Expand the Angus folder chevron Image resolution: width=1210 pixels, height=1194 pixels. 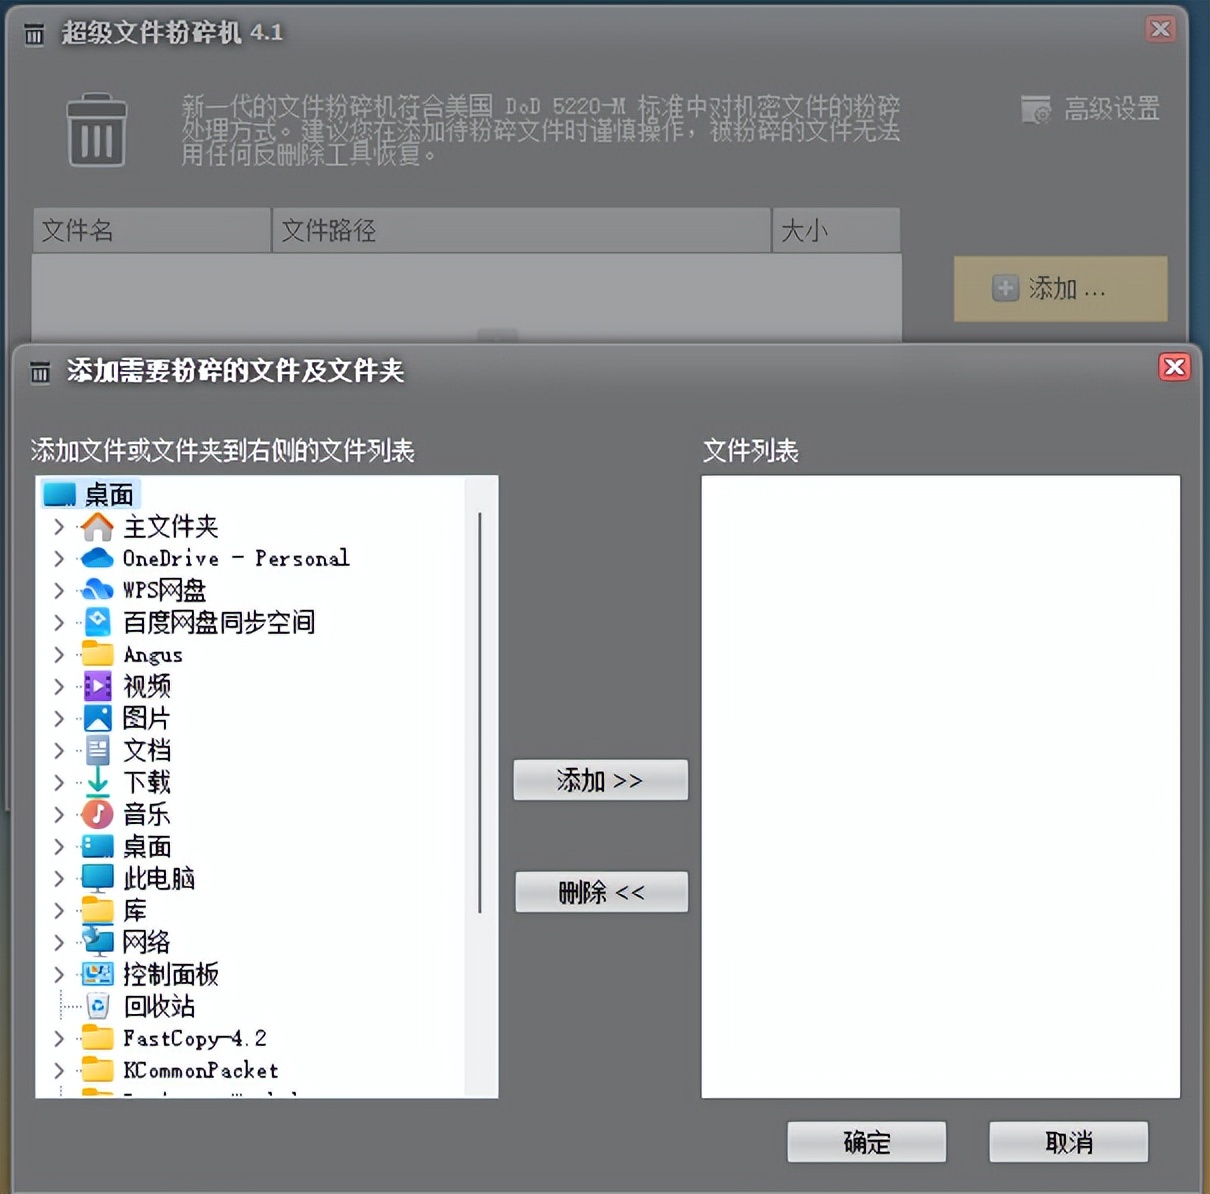coord(59,654)
